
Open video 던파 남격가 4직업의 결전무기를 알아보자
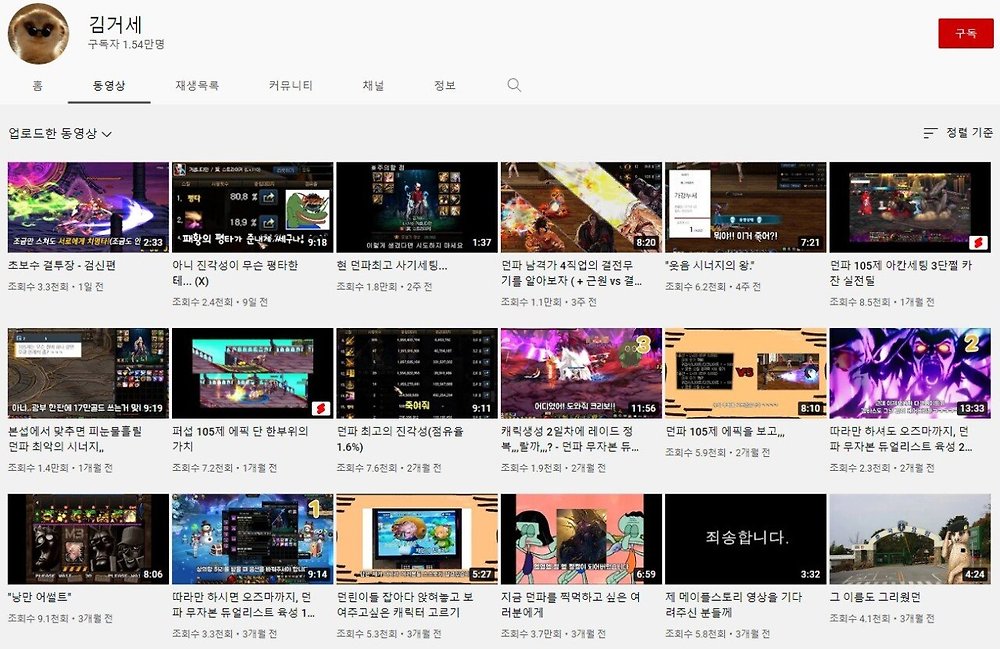(571, 273)
